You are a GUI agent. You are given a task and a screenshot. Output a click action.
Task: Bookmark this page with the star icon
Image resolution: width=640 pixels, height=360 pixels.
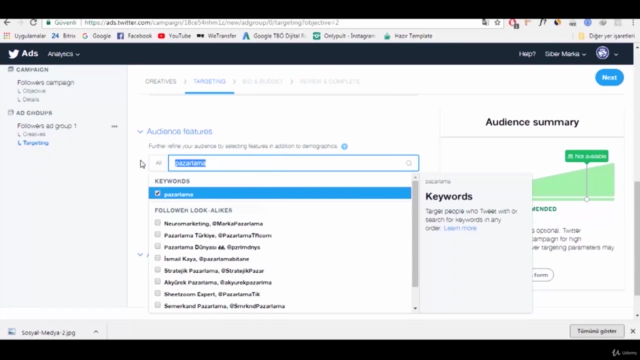pyautogui.click(x=497, y=23)
